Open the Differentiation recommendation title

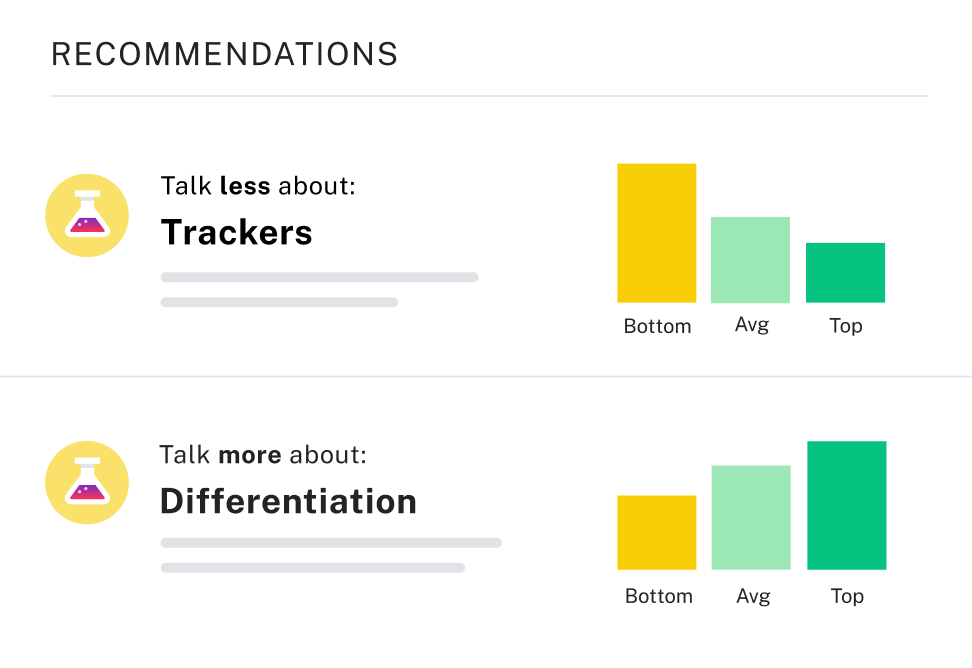tap(288, 501)
